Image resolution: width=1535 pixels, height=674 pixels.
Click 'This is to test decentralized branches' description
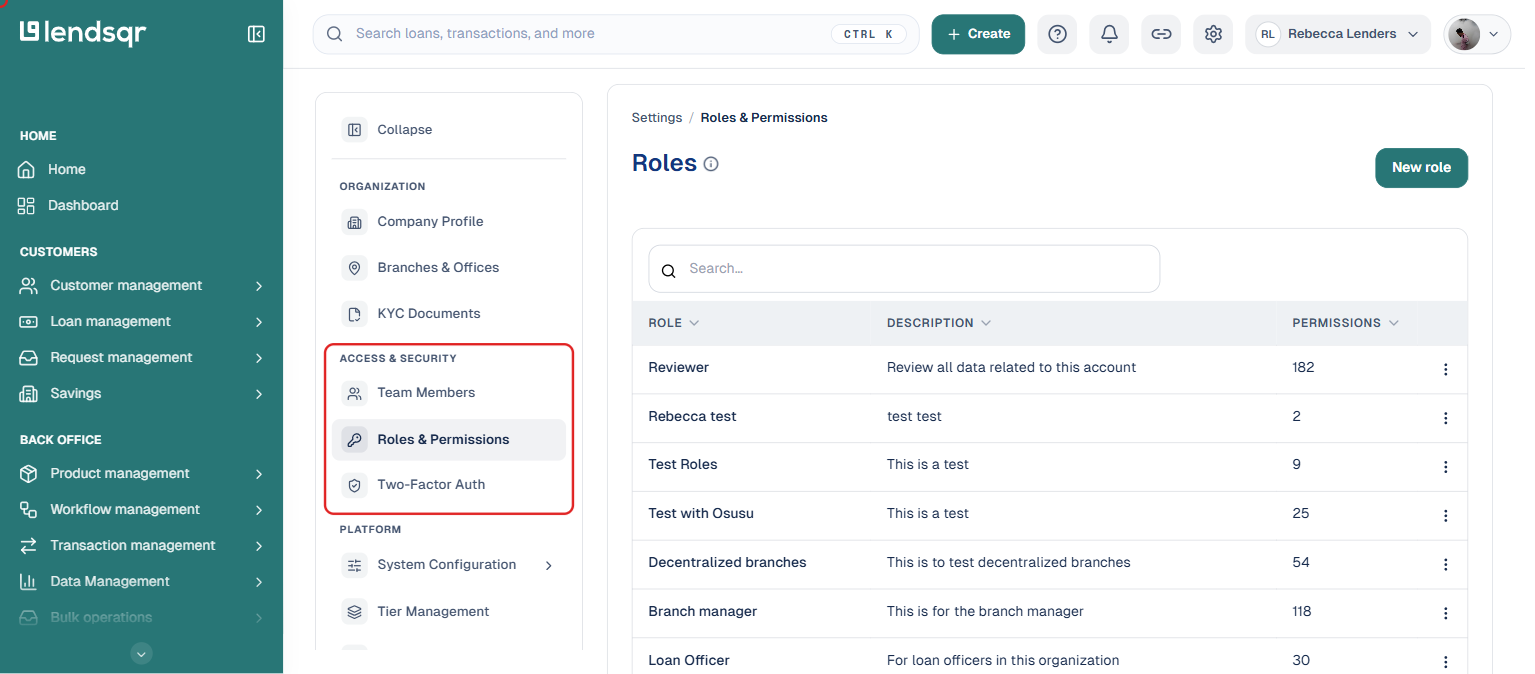pos(1009,563)
